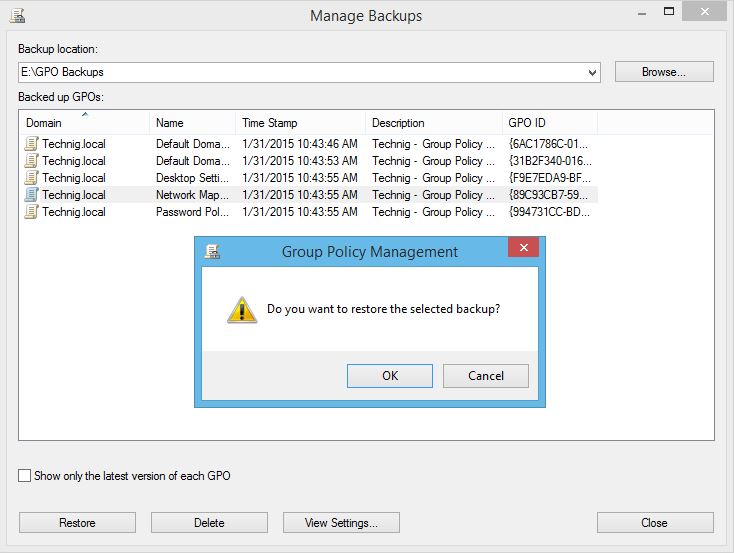The width and height of the screenshot is (734, 553).
Task: Click GPO ID {89C93CB7-59...
Action: coord(548,195)
